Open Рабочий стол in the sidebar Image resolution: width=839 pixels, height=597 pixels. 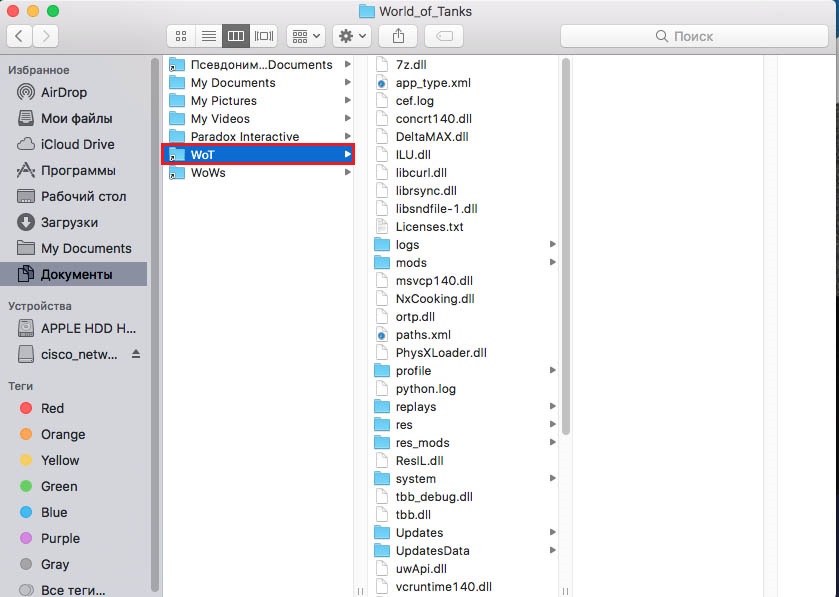pos(74,196)
